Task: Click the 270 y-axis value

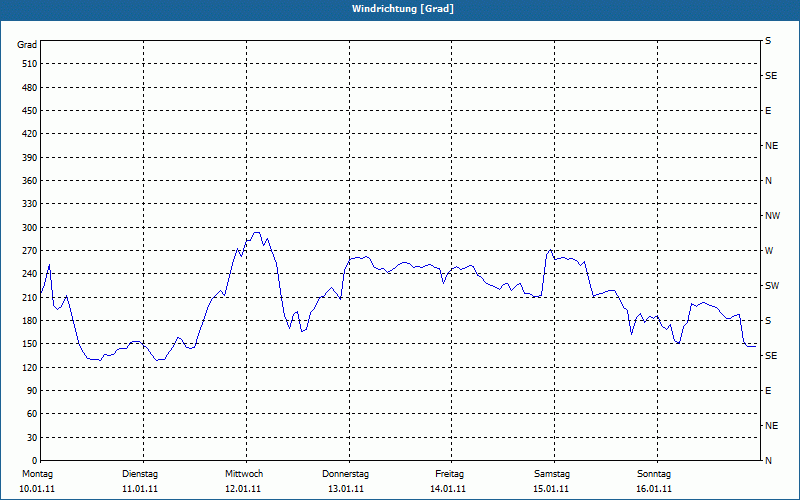Action: (30, 251)
